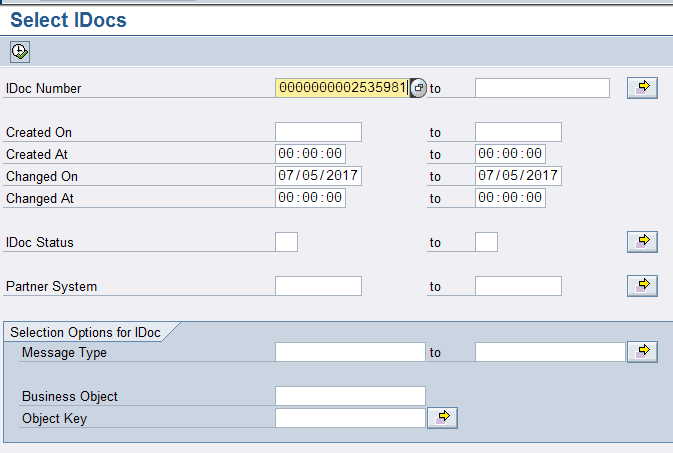Edit the Changed On from date 07/05/2017
Viewport: 673px width, 453px height.
tap(318, 176)
